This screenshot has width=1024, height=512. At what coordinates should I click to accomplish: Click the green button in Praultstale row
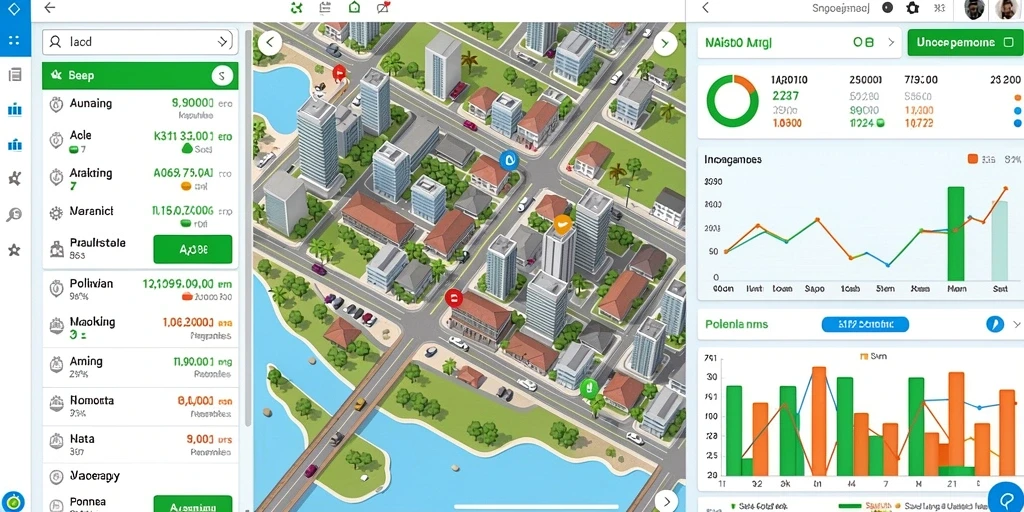tap(193, 249)
